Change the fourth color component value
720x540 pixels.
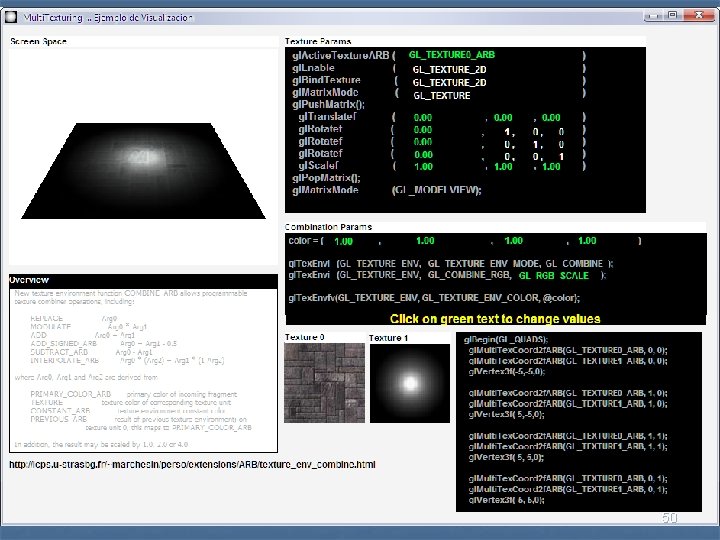(x=587, y=241)
